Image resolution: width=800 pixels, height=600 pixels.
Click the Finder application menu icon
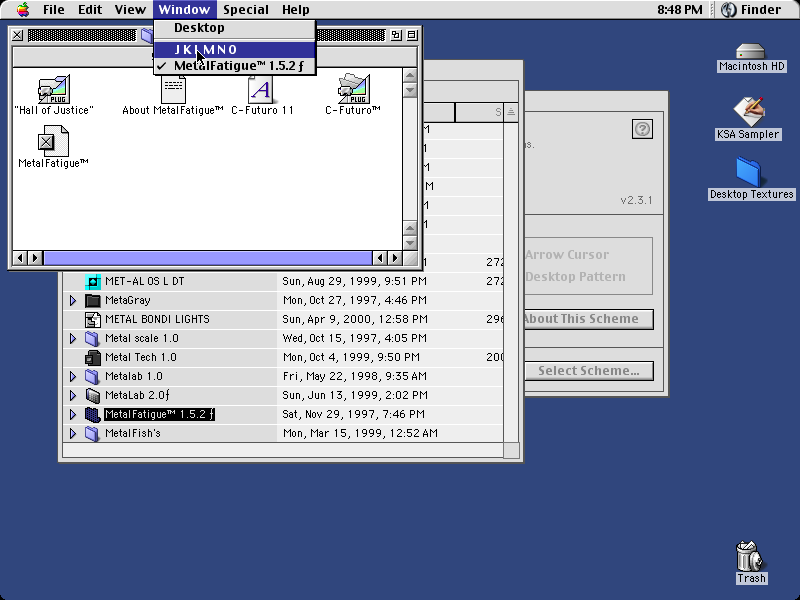pyautogui.click(x=729, y=9)
